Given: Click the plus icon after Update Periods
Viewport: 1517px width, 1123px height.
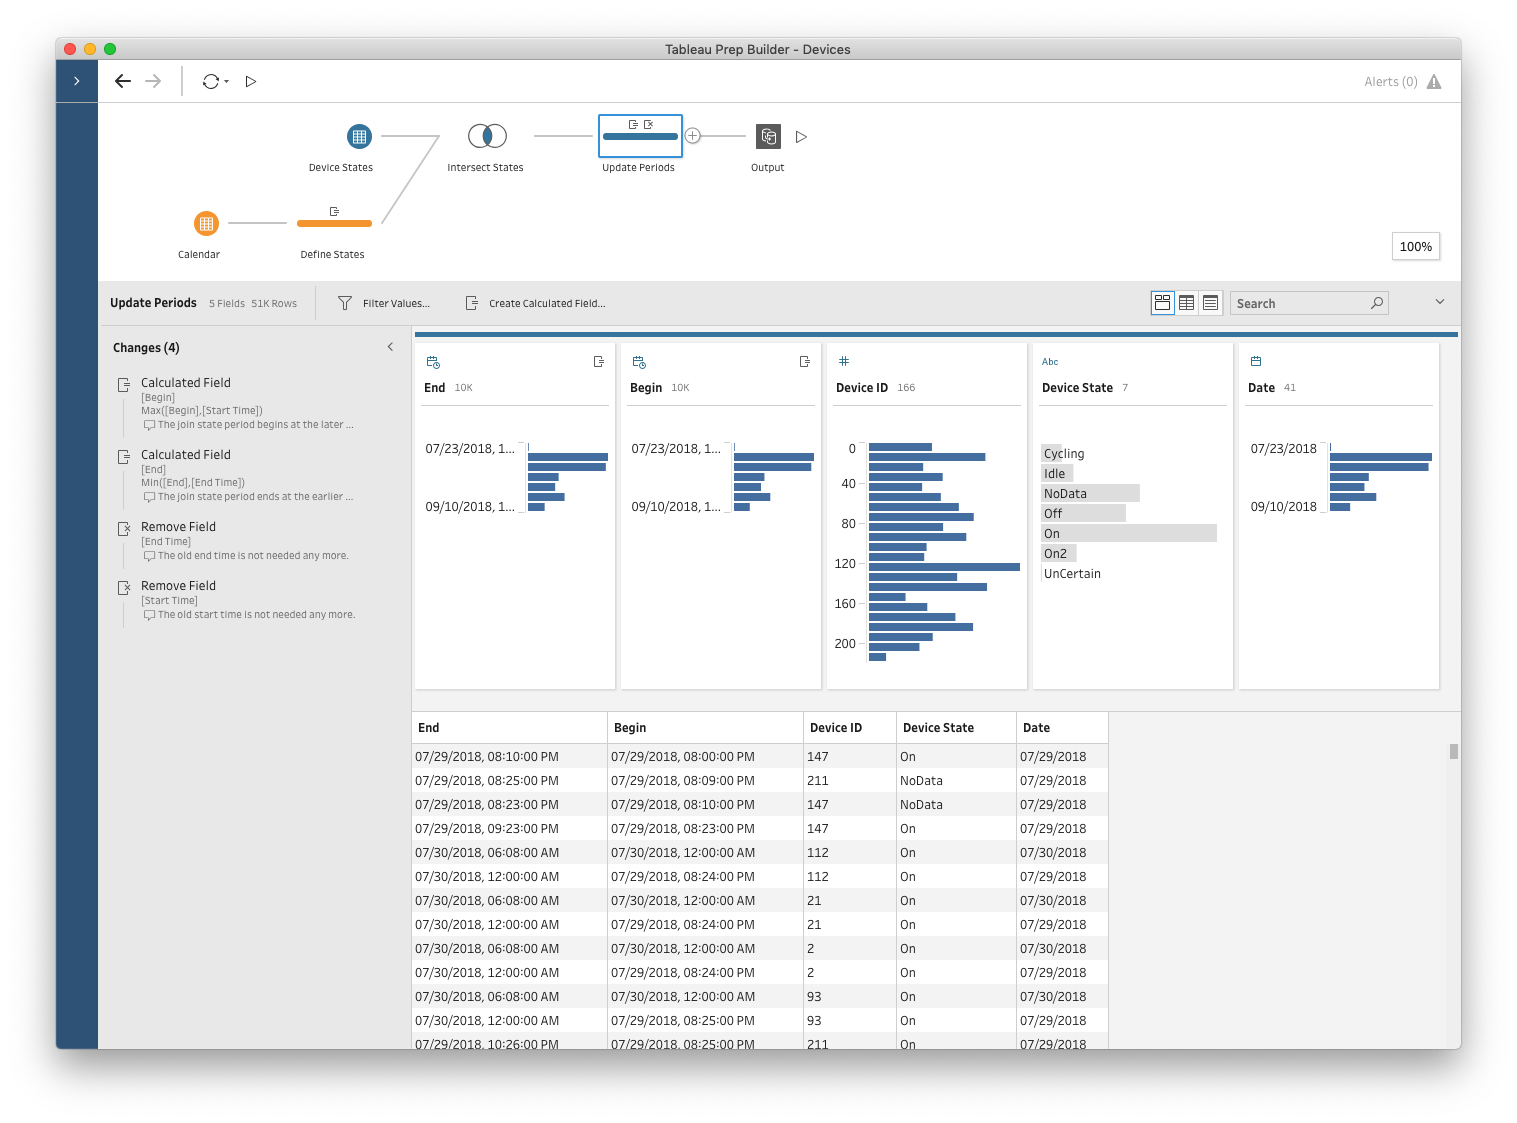Looking at the screenshot, I should 693,136.
